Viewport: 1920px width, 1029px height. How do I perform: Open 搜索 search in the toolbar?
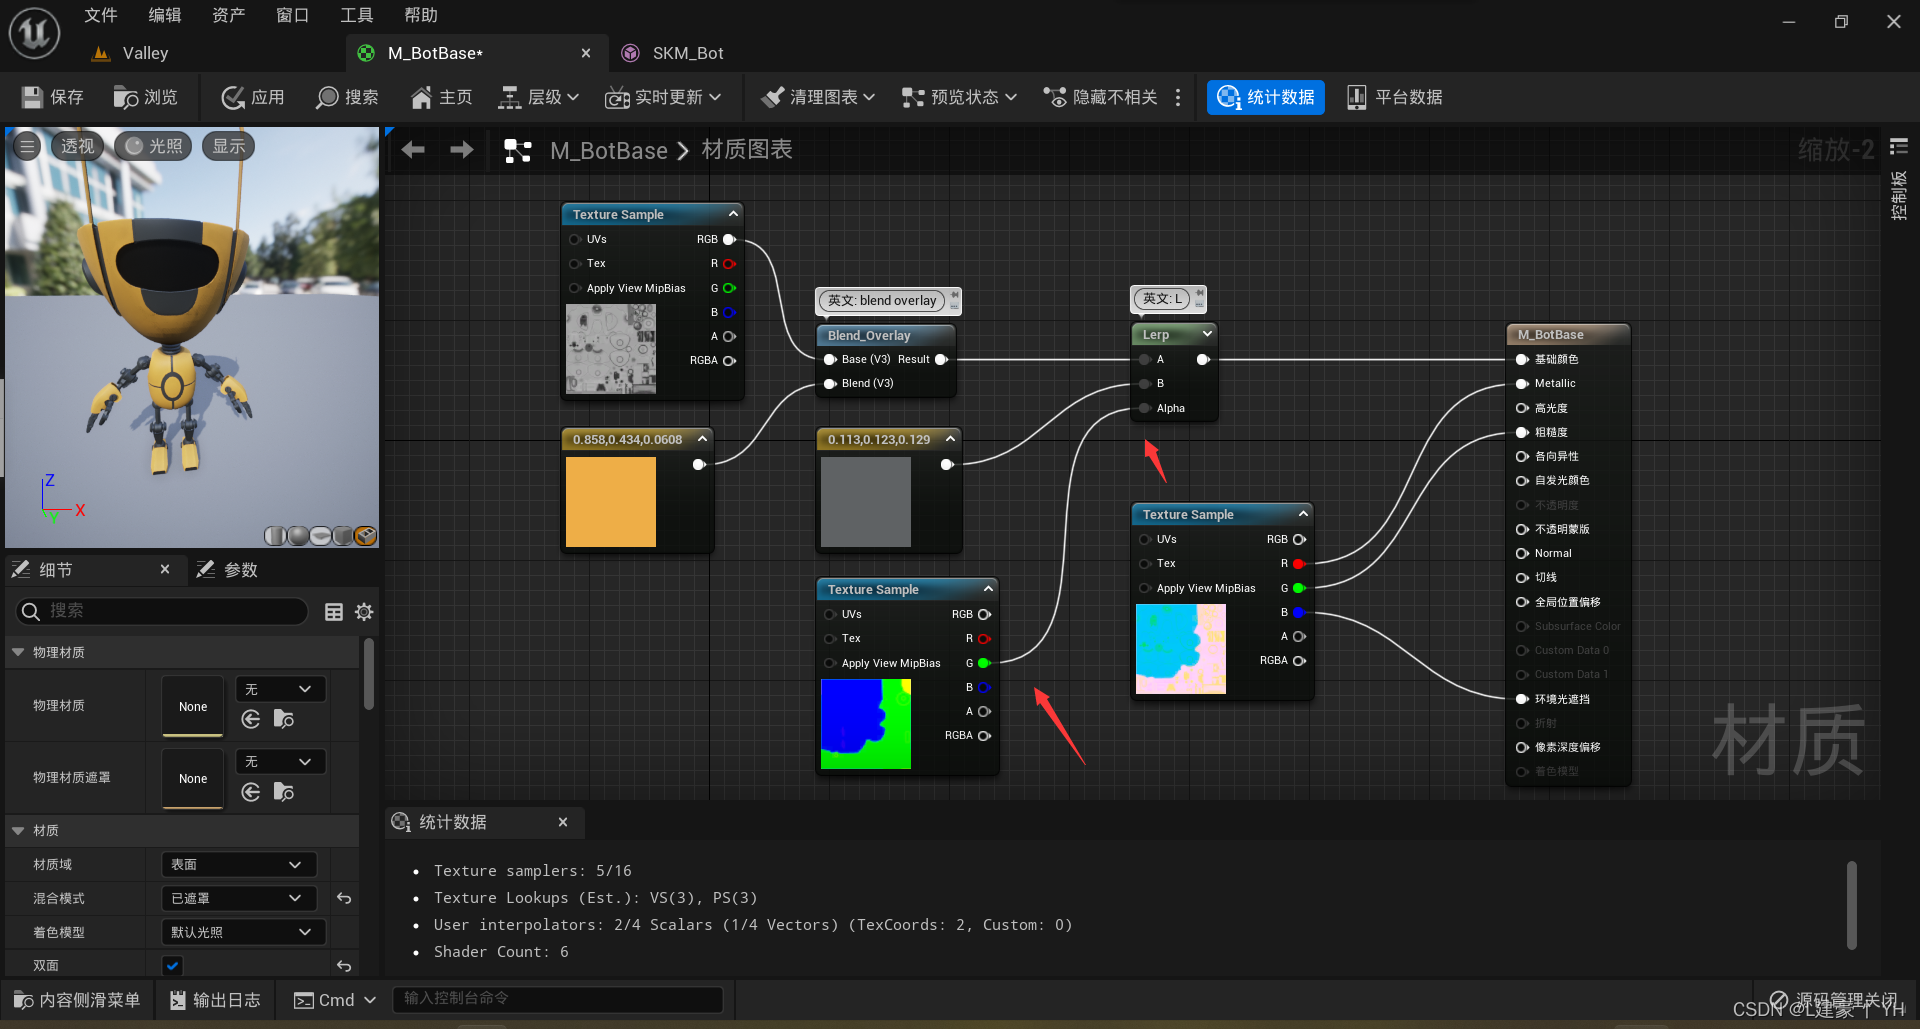click(348, 97)
